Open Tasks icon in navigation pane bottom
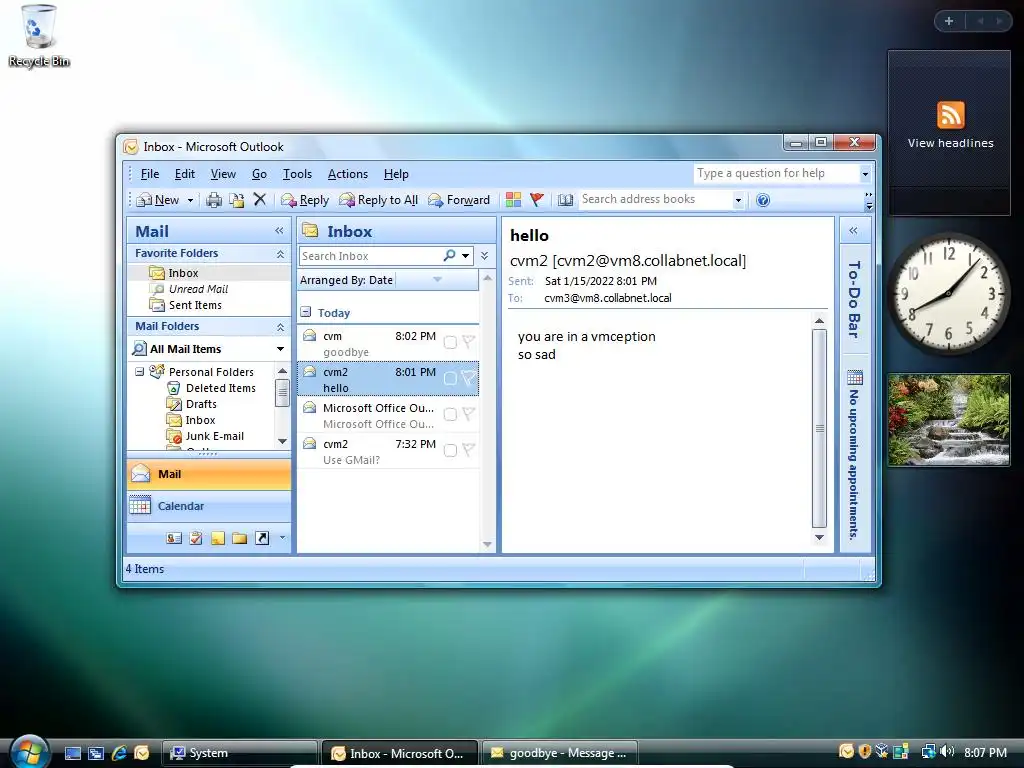1024x768 pixels. pyautogui.click(x=196, y=538)
